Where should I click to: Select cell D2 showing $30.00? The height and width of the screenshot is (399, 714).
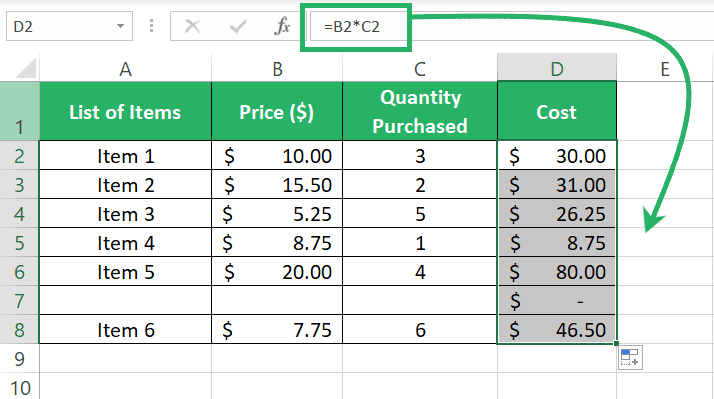pos(557,156)
